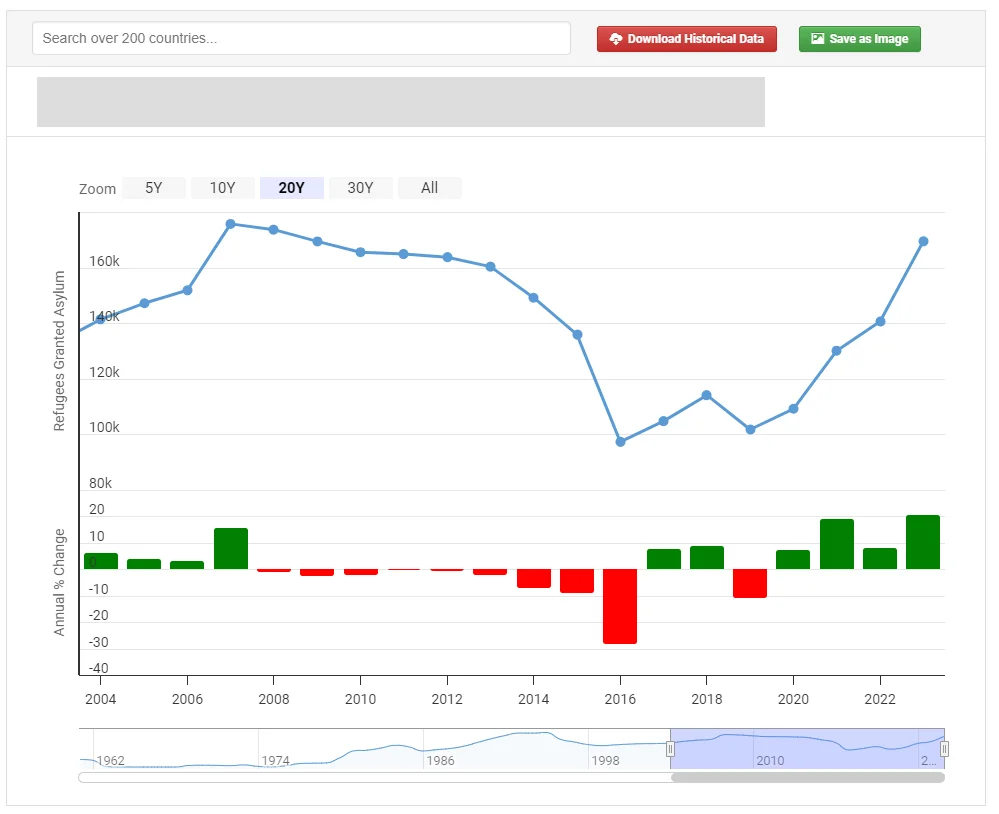
Task: Focus the country search field
Action: pos(301,38)
